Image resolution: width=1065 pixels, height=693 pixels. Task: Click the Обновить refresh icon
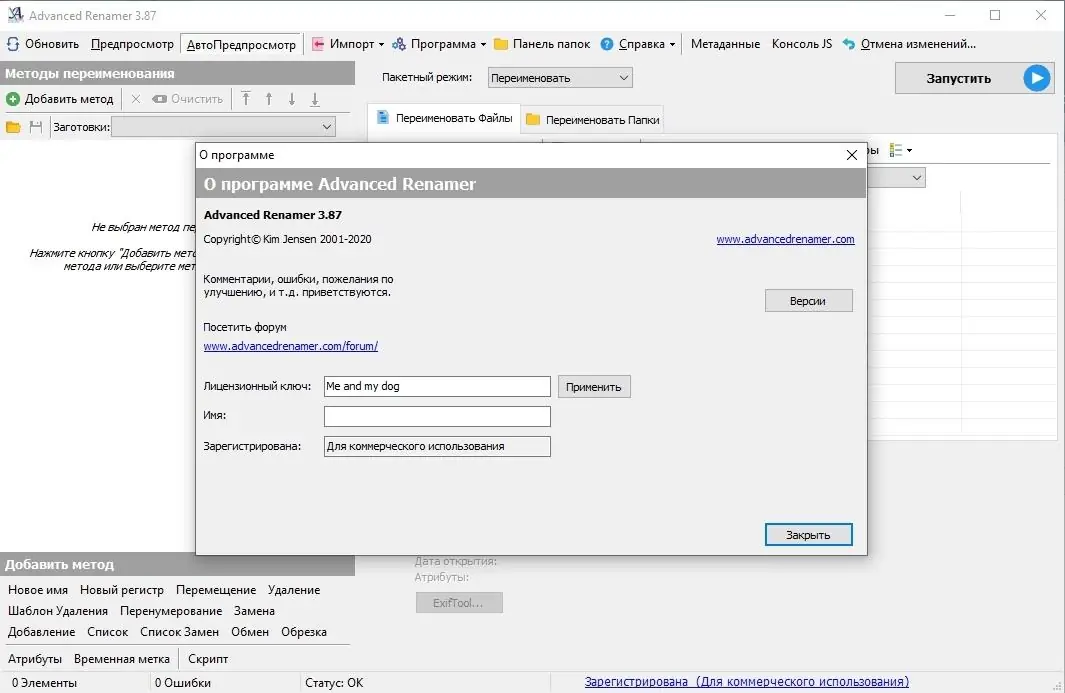[13, 43]
